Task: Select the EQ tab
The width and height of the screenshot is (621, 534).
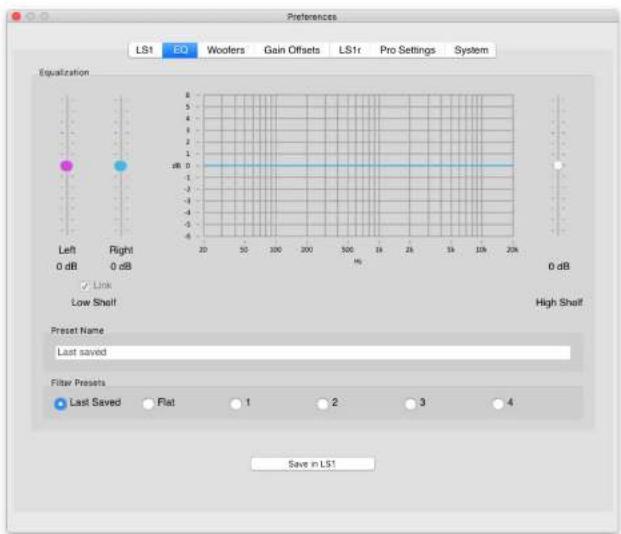Action: pos(180,50)
